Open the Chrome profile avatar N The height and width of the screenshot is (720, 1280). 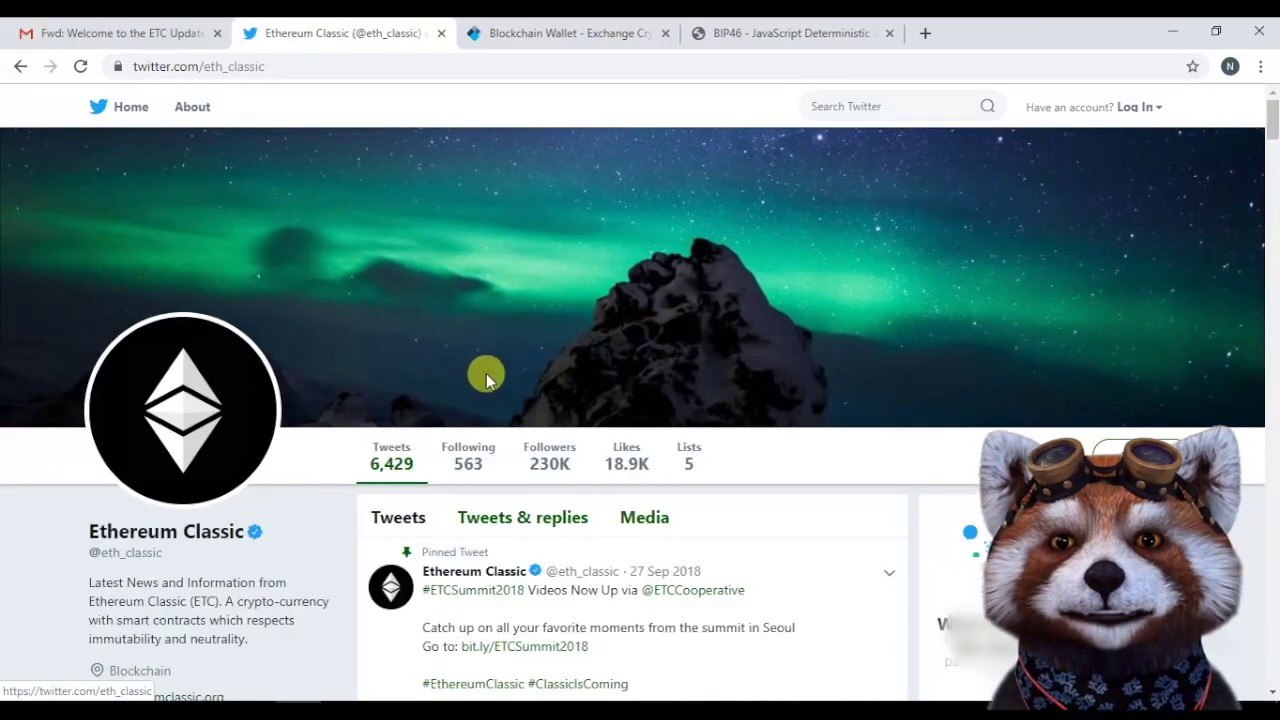[x=1230, y=66]
